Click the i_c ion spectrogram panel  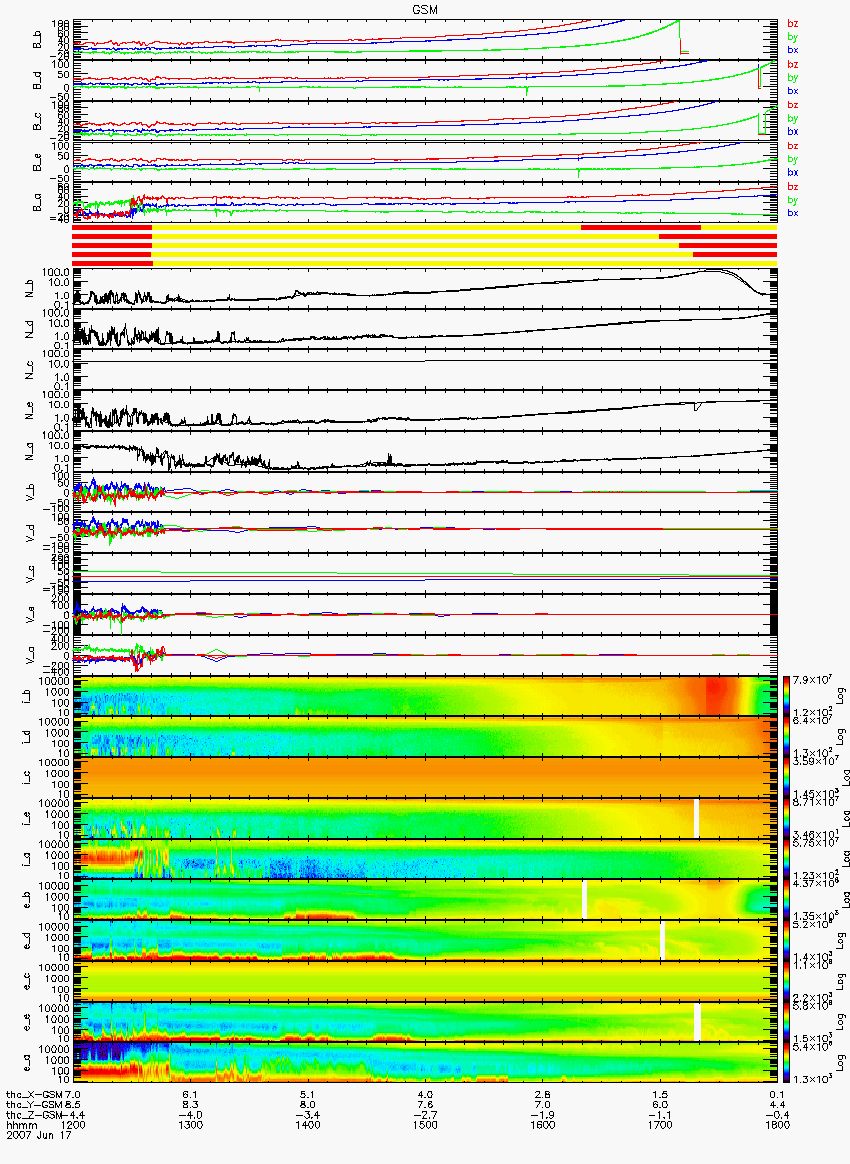click(x=425, y=778)
